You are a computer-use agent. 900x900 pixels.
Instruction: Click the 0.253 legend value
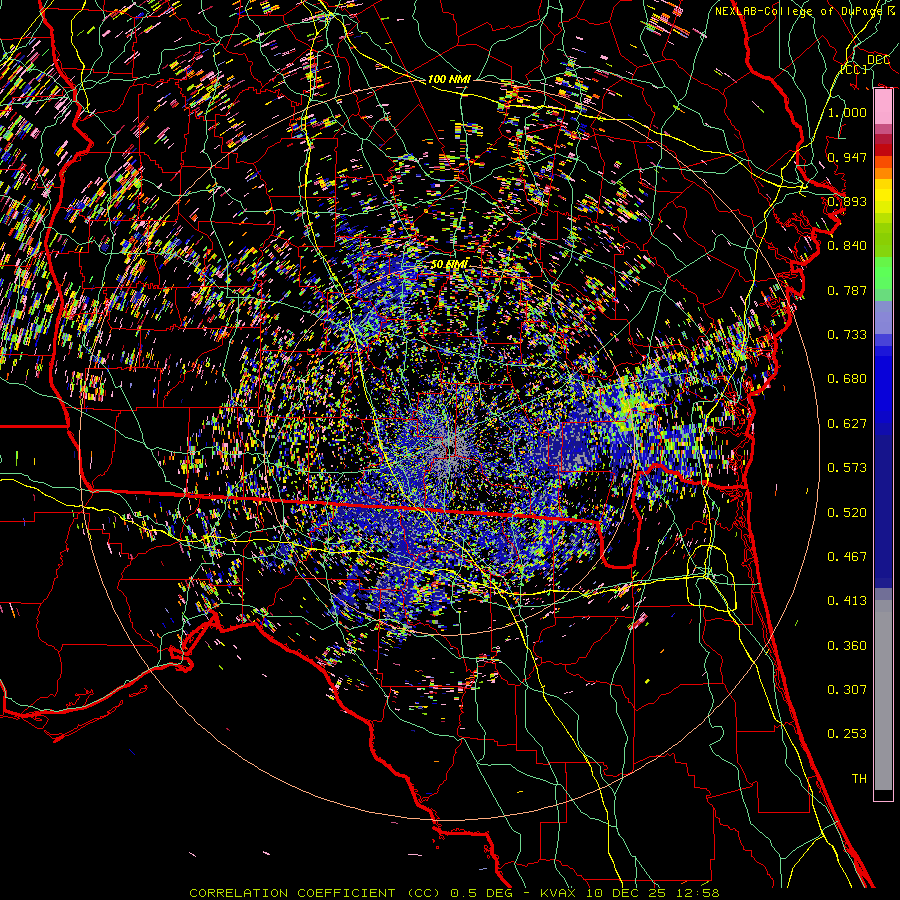847,734
